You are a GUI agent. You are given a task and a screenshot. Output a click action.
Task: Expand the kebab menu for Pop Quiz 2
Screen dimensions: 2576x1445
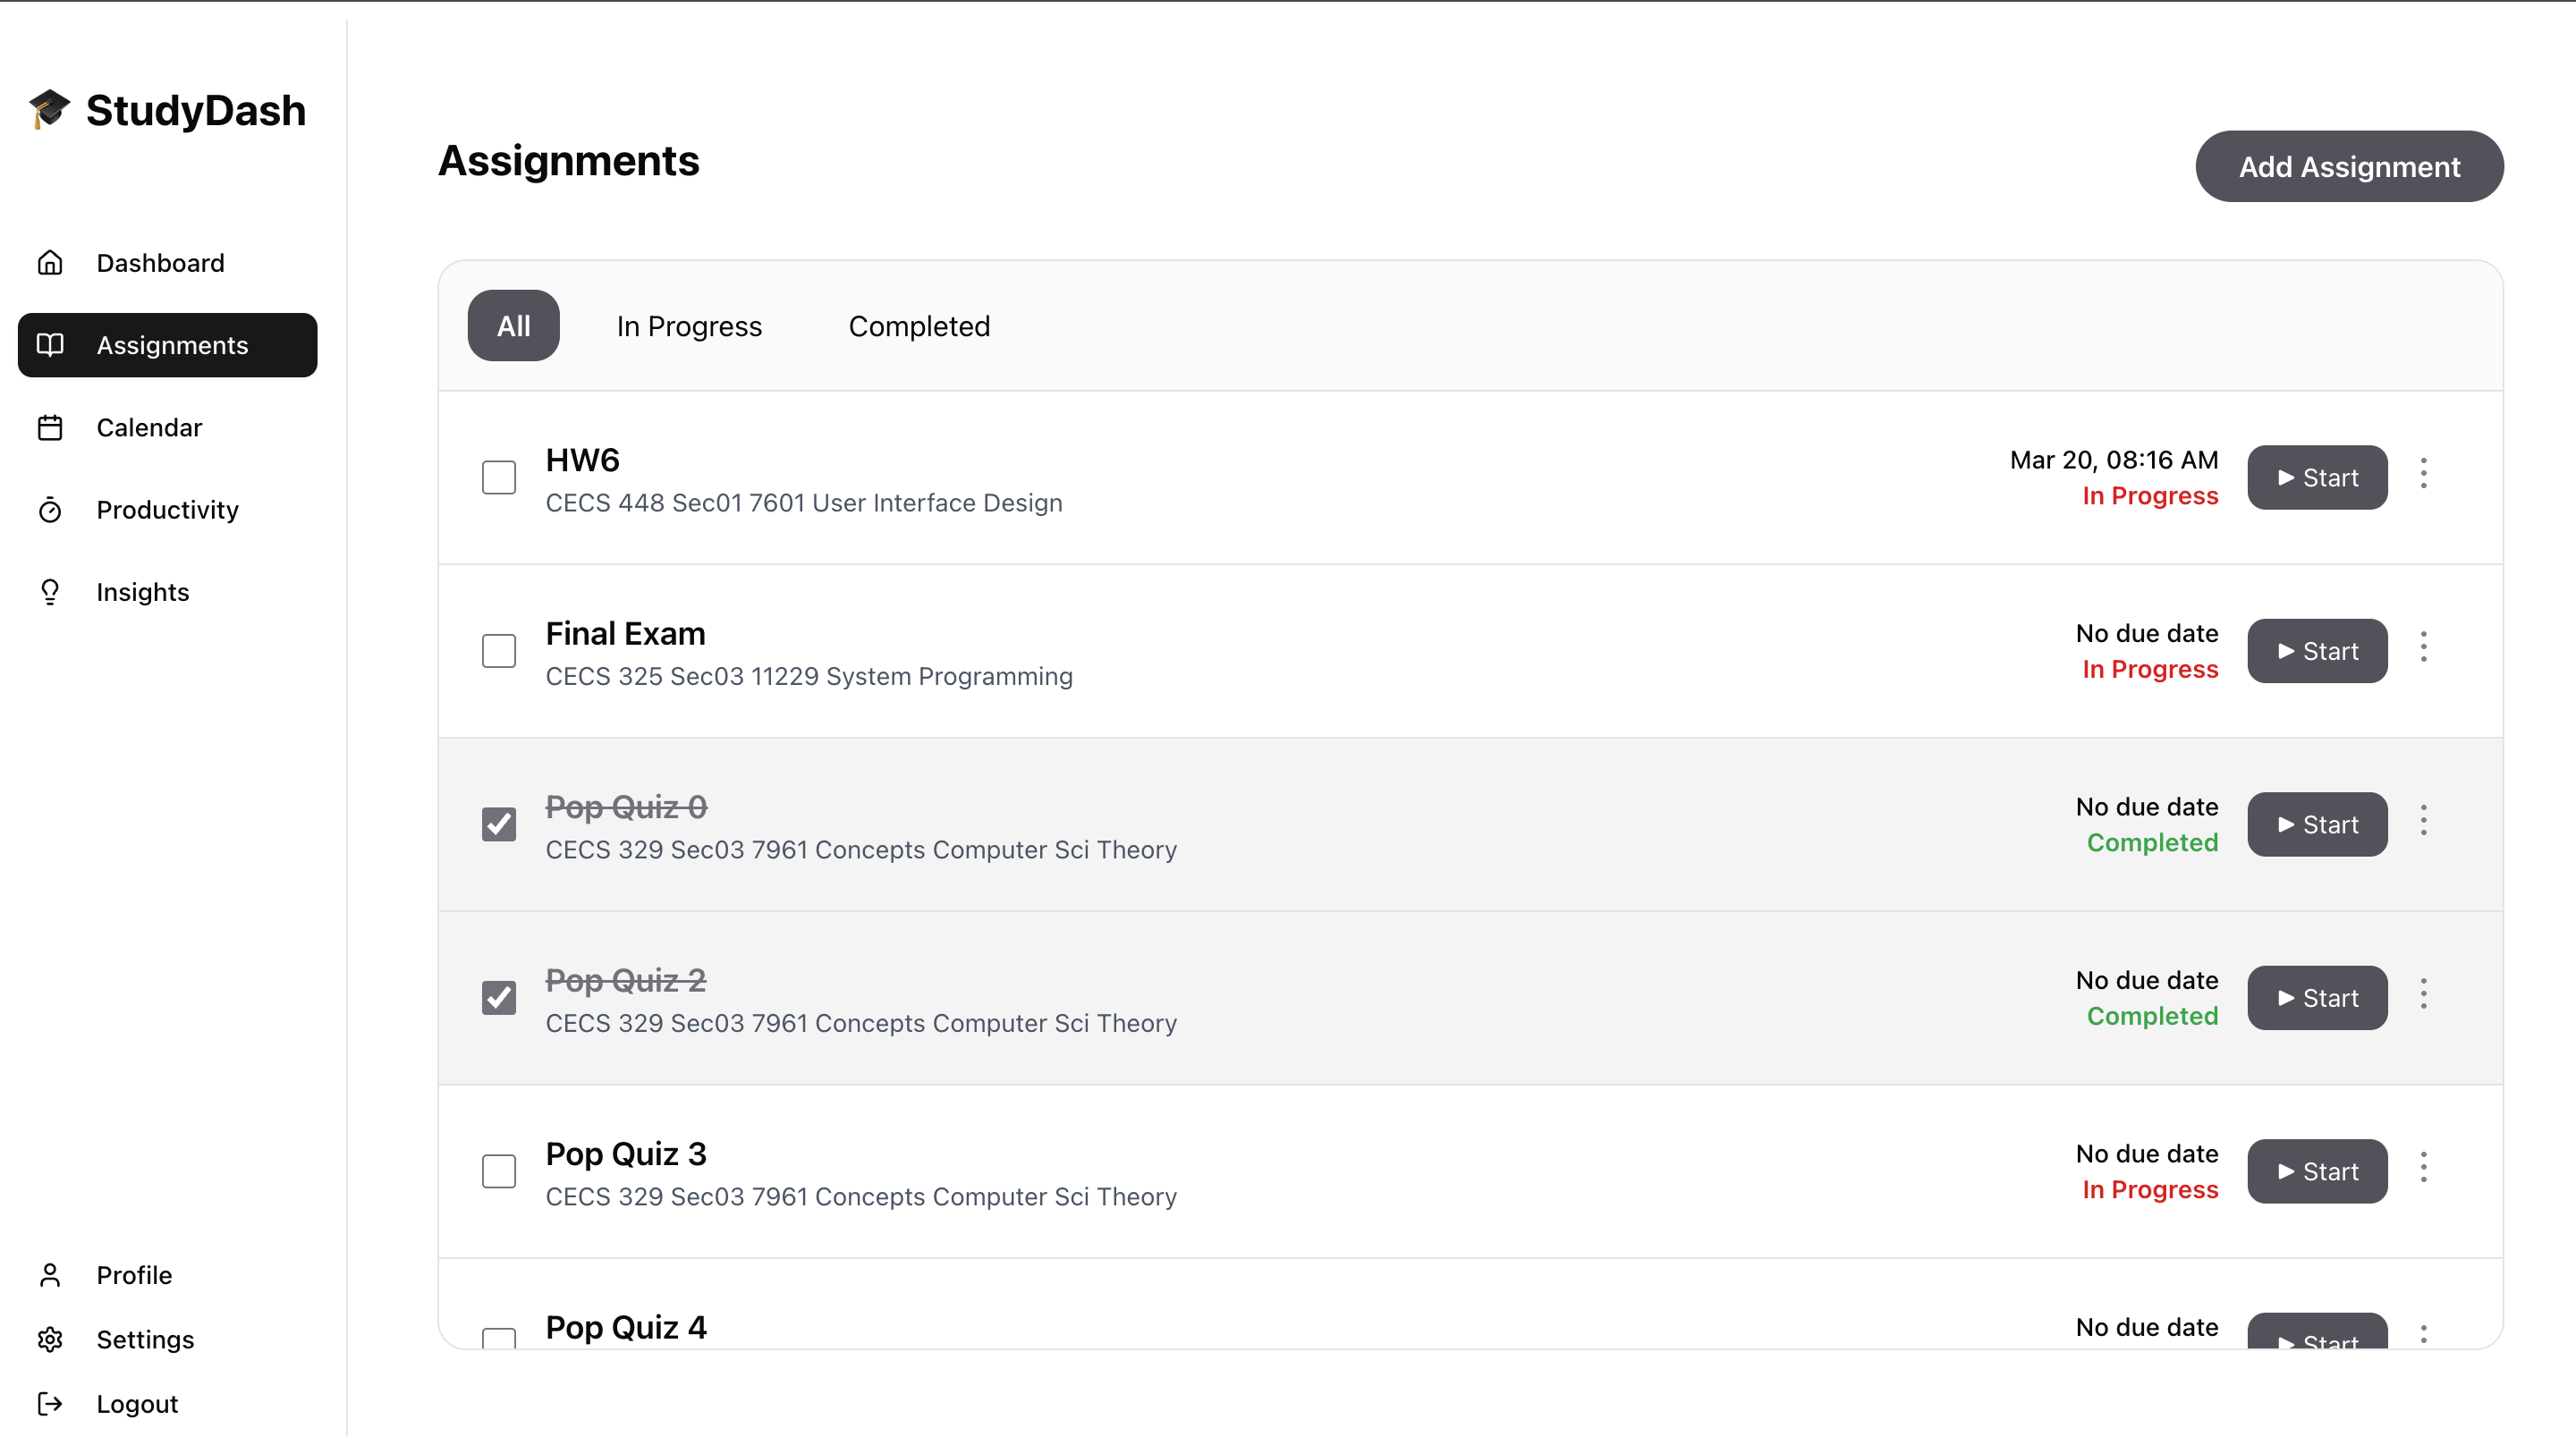tap(2423, 994)
